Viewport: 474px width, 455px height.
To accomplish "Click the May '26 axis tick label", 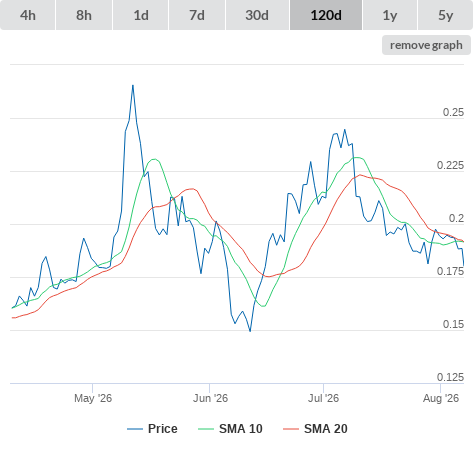I will pyautogui.click(x=93, y=398).
